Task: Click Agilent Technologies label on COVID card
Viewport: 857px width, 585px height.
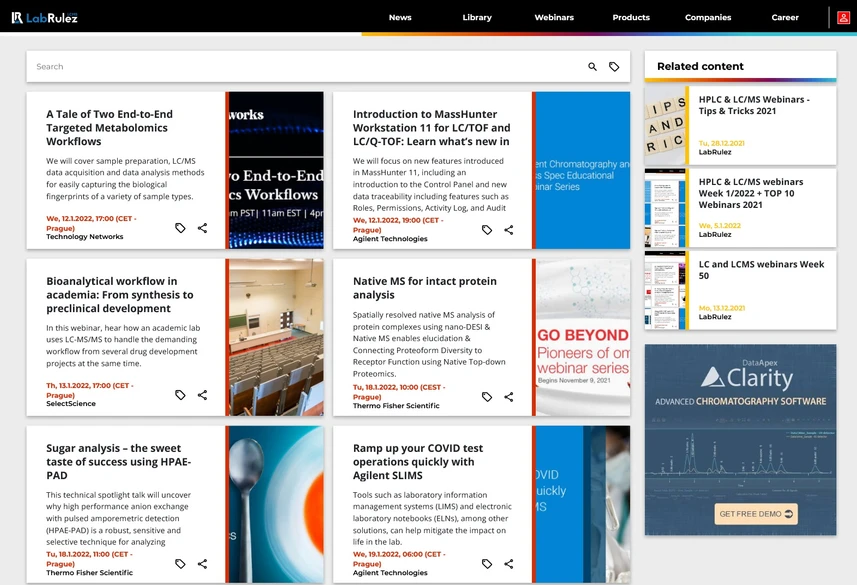Action: [390, 572]
